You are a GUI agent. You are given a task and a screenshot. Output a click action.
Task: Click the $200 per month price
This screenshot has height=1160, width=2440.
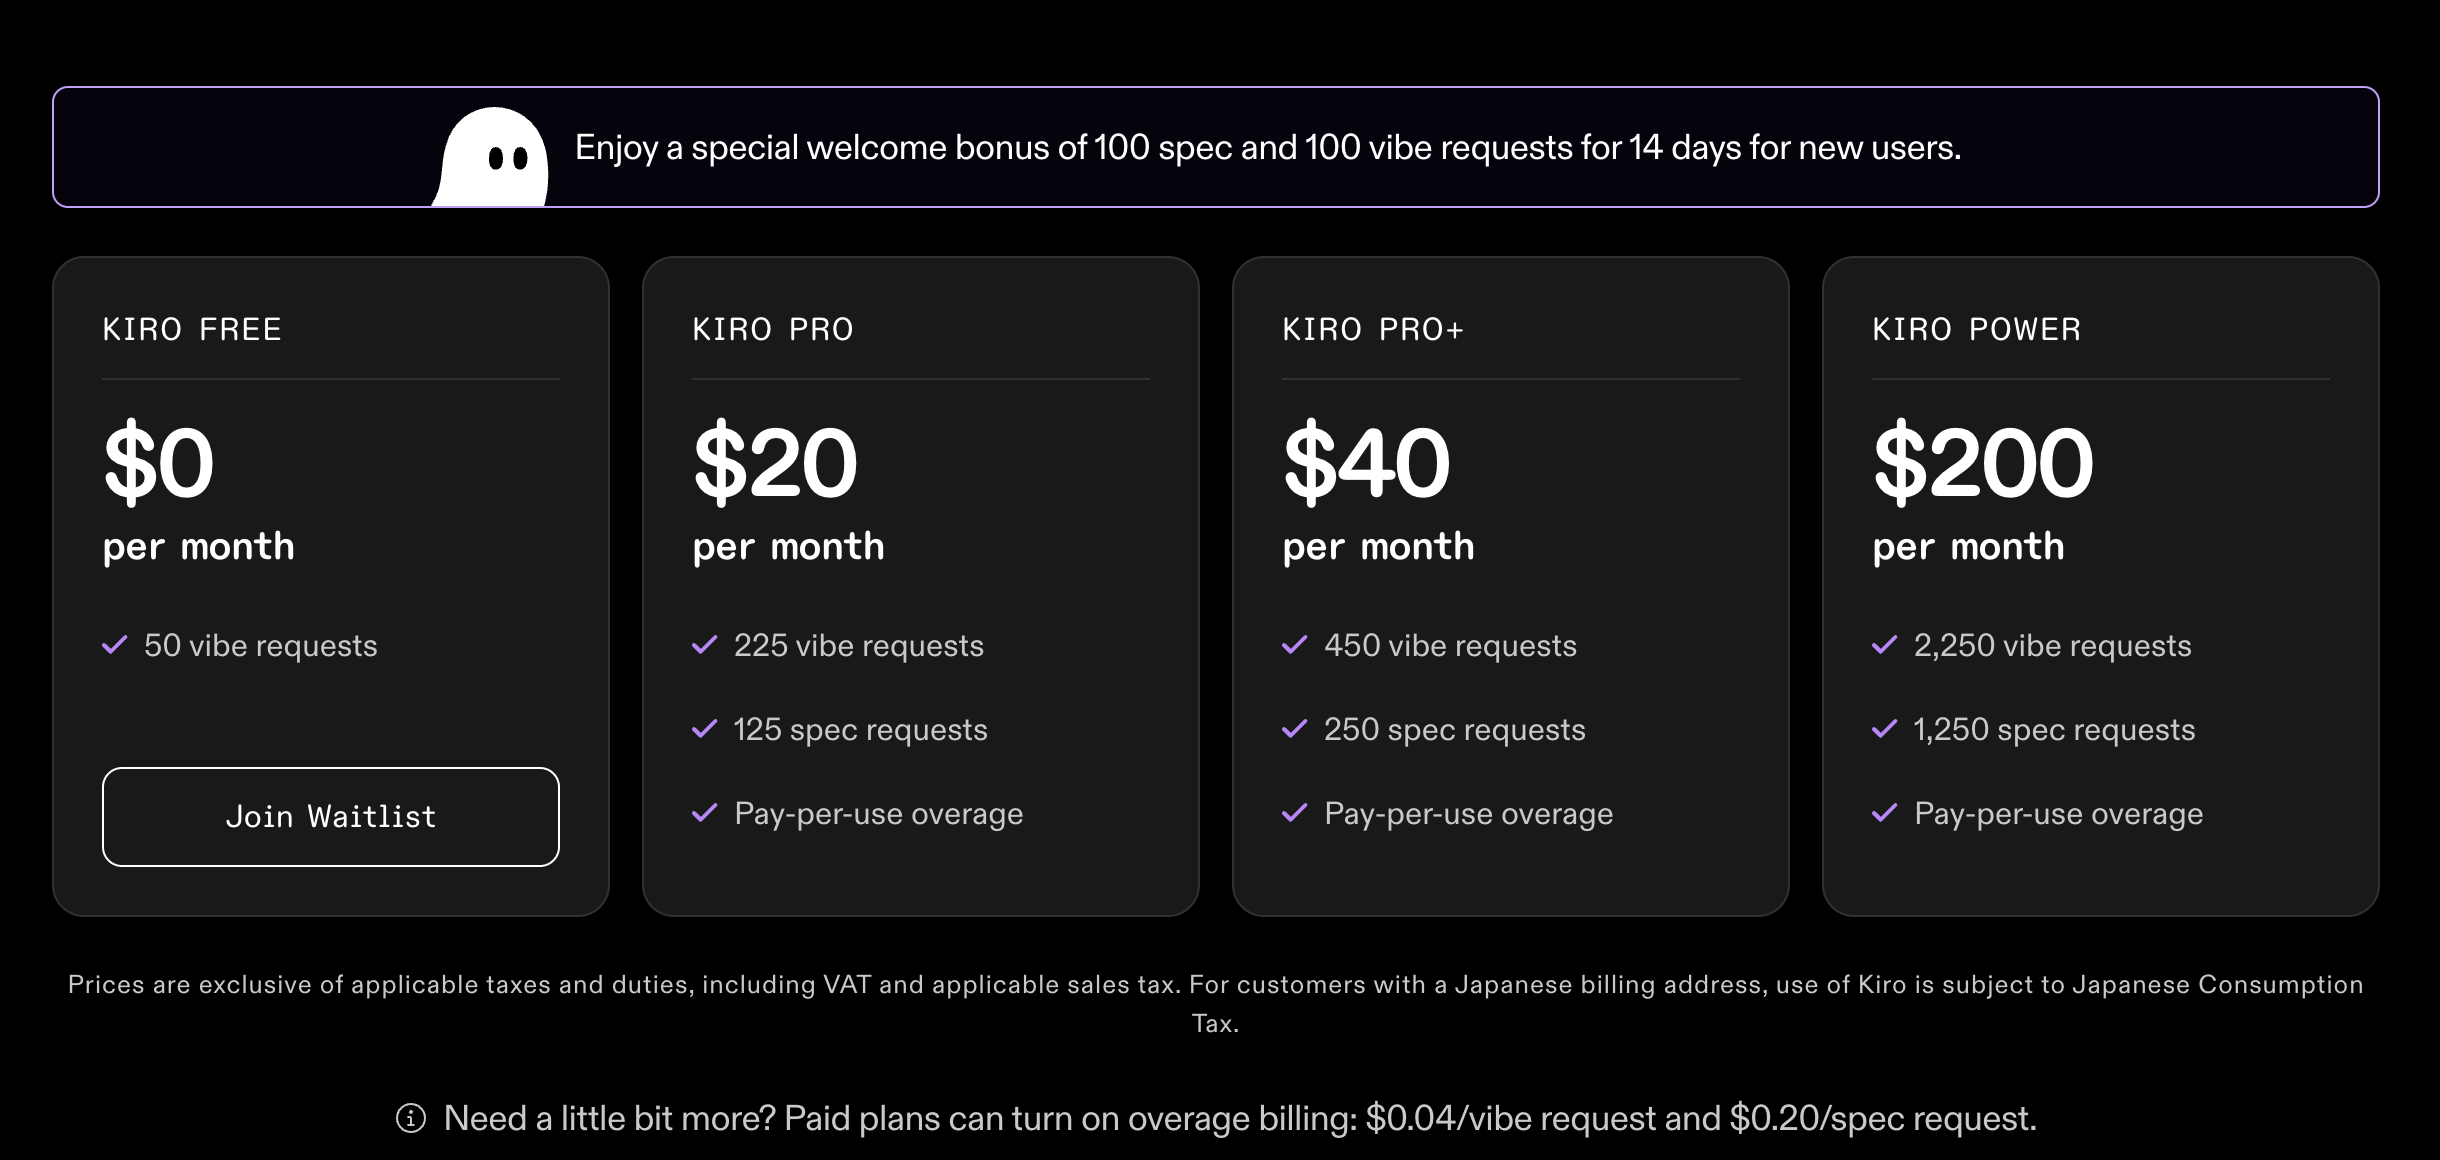pyautogui.click(x=1983, y=463)
